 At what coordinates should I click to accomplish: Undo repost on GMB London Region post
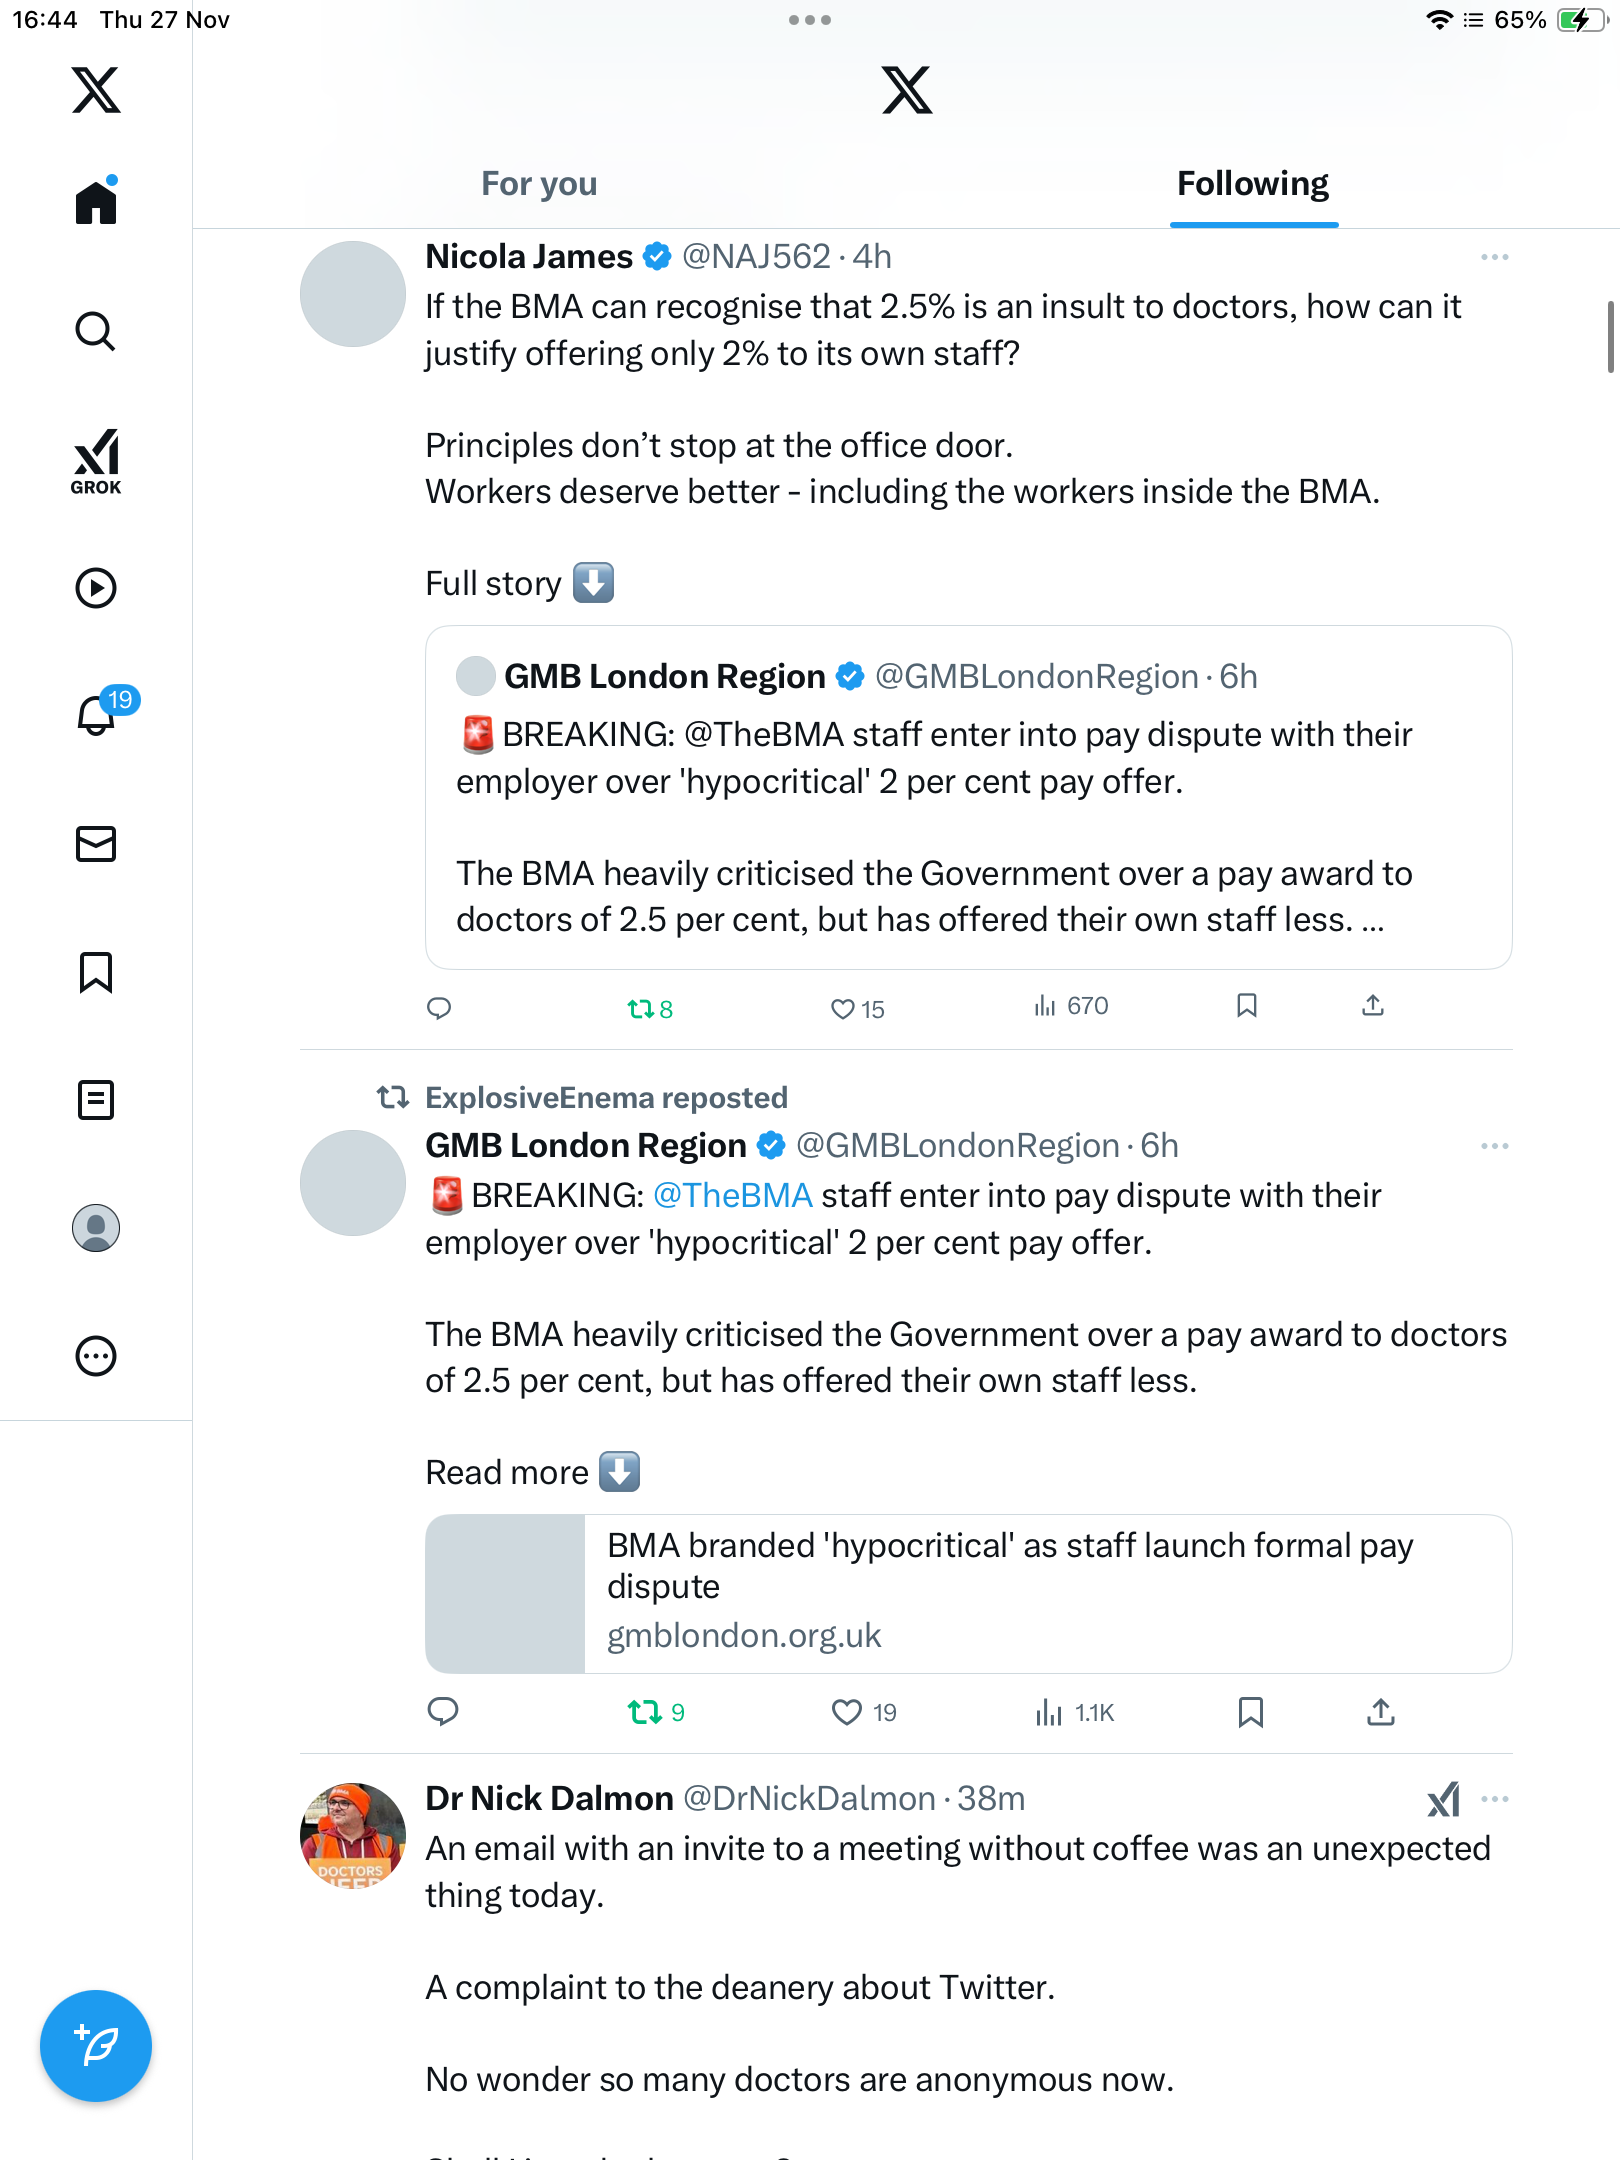(x=645, y=1712)
